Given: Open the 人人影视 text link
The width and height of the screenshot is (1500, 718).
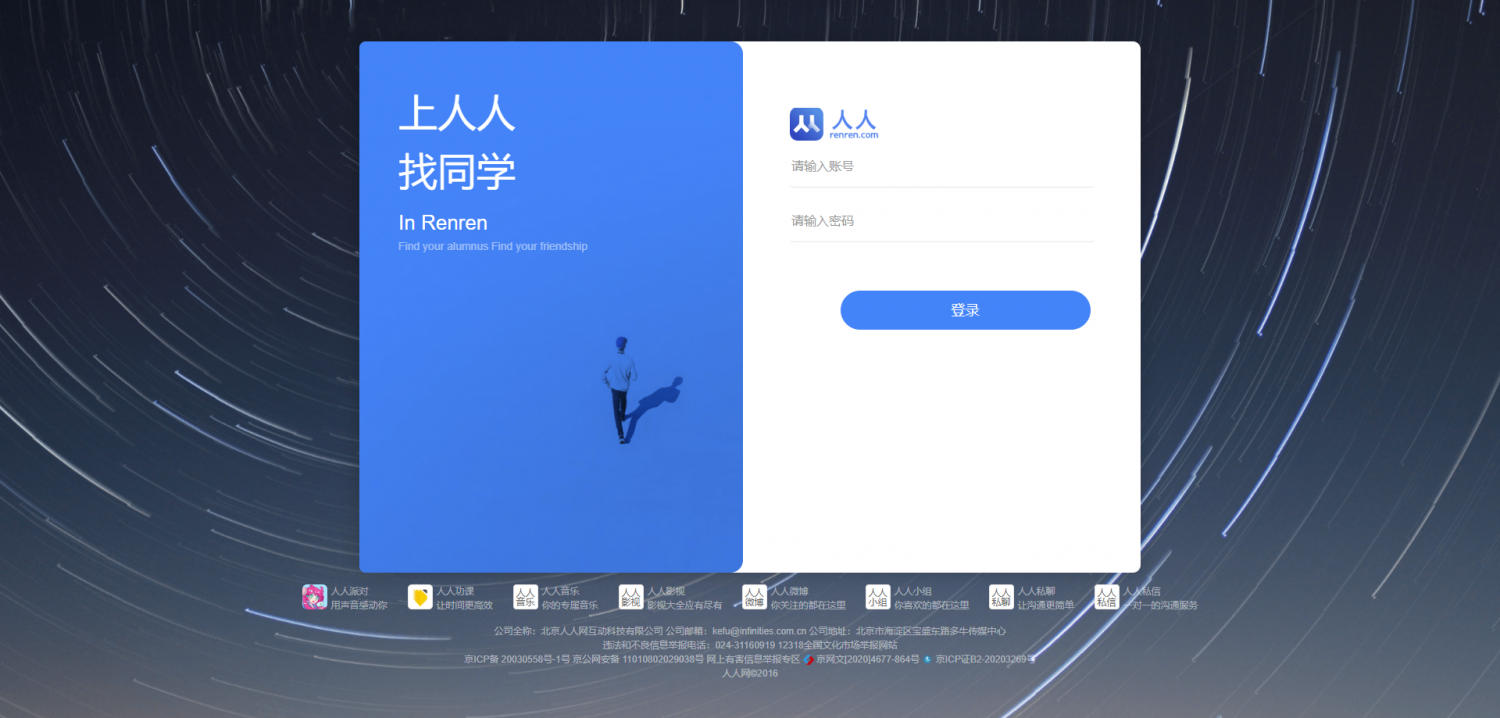Looking at the screenshot, I should click(x=666, y=591).
